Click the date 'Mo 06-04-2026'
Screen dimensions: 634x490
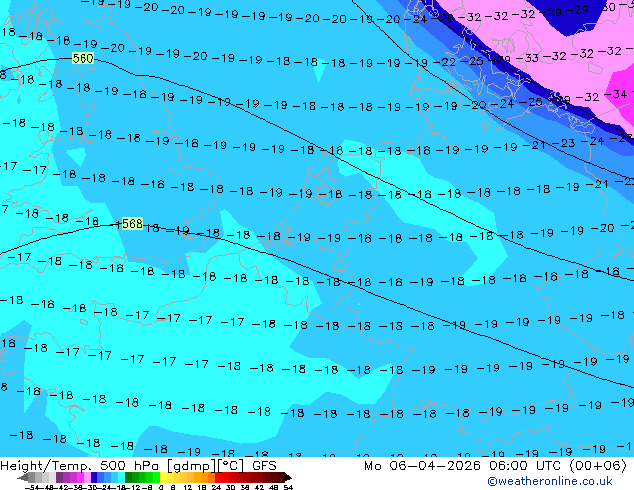(423, 466)
